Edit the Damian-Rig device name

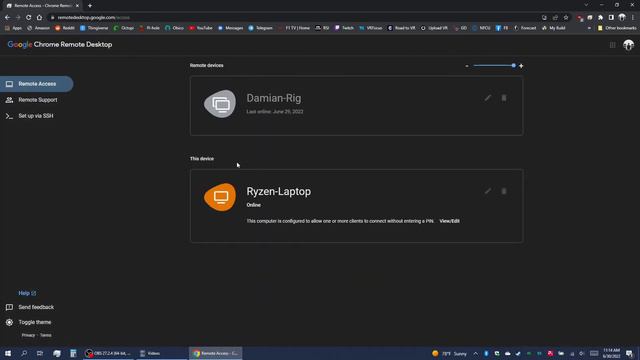(x=488, y=98)
